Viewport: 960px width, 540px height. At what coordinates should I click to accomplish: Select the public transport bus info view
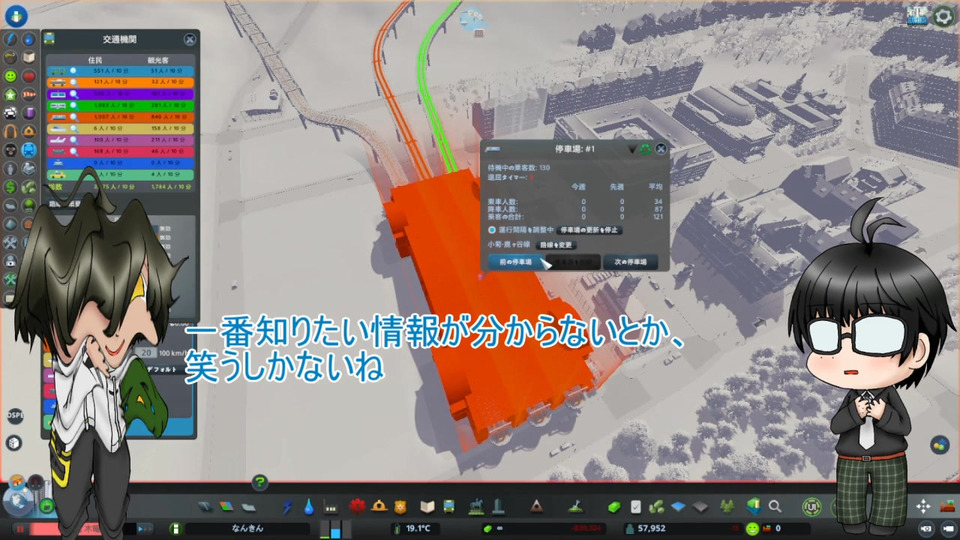click(x=29, y=149)
